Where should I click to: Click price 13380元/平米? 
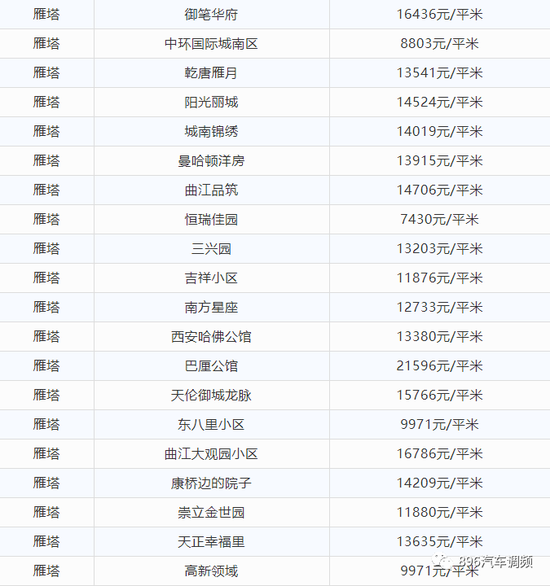(x=439, y=336)
